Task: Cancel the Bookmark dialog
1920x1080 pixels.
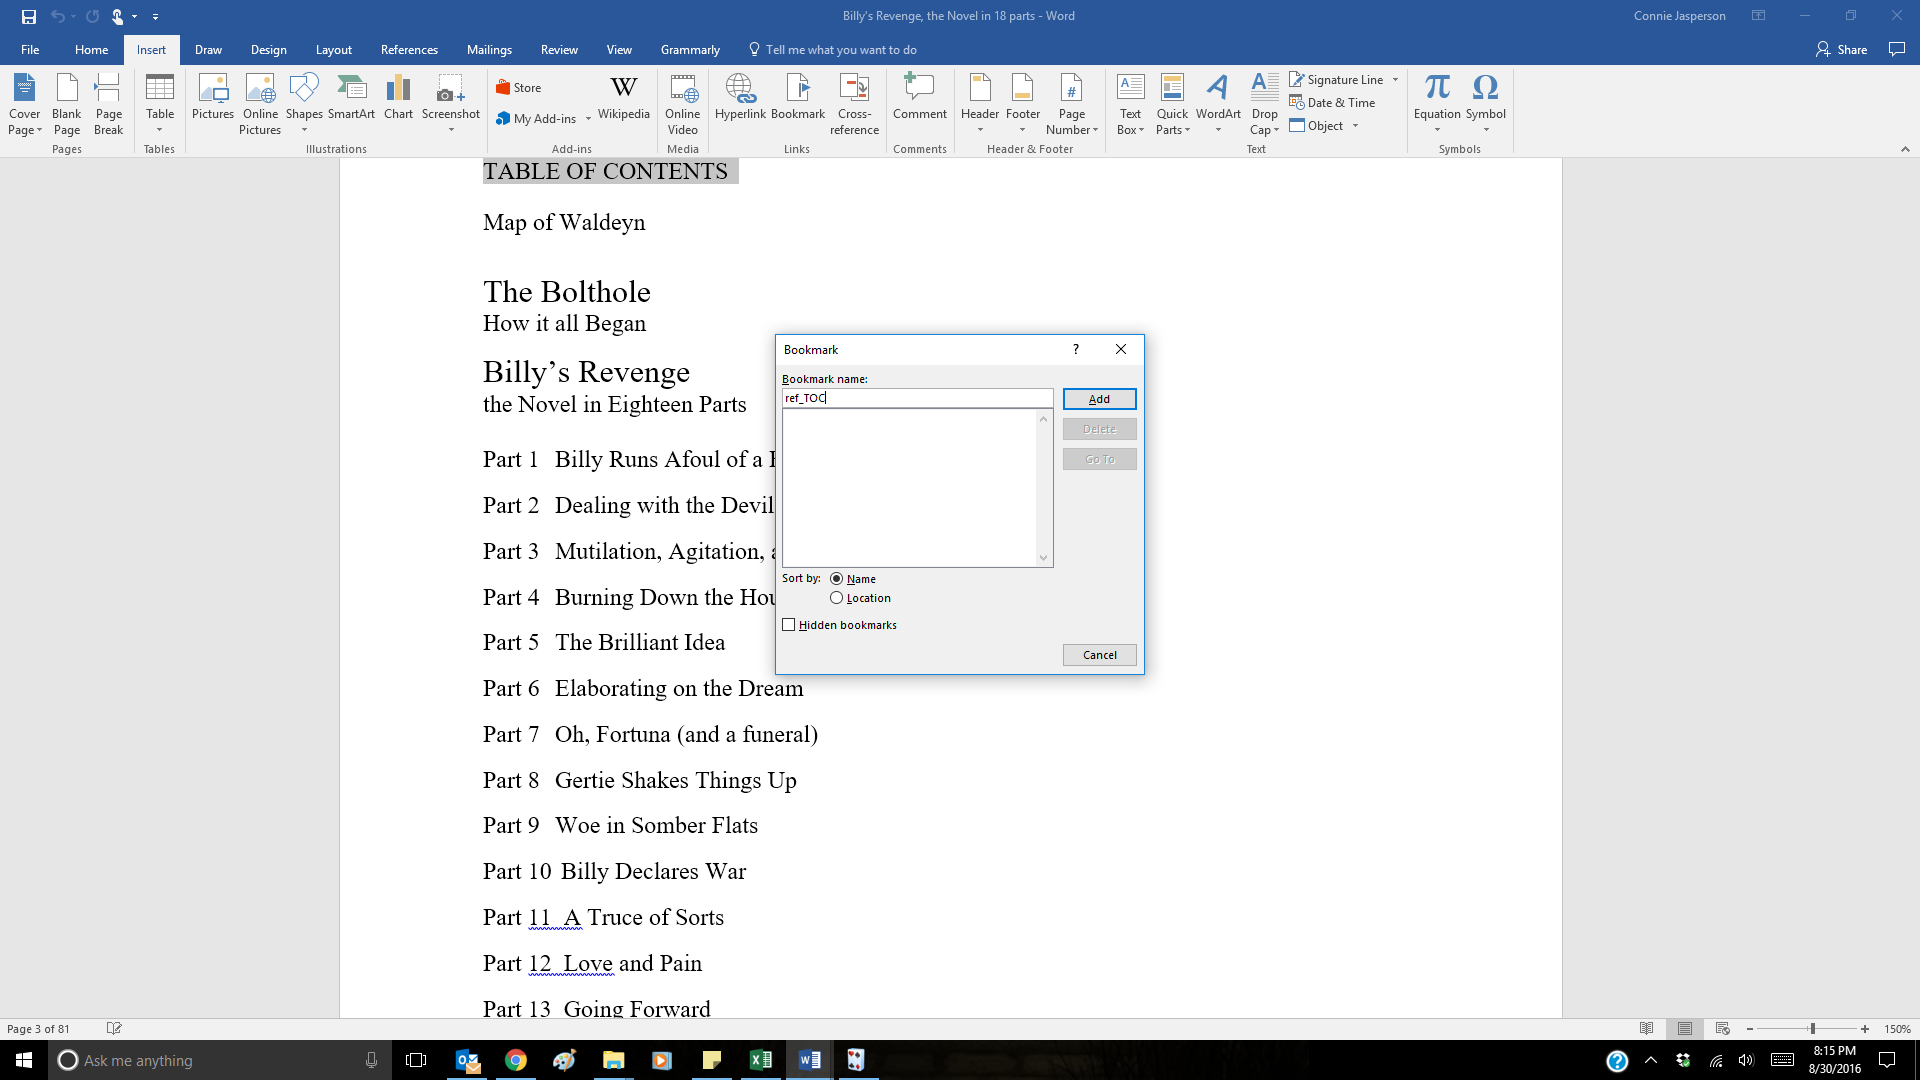Action: point(1099,655)
